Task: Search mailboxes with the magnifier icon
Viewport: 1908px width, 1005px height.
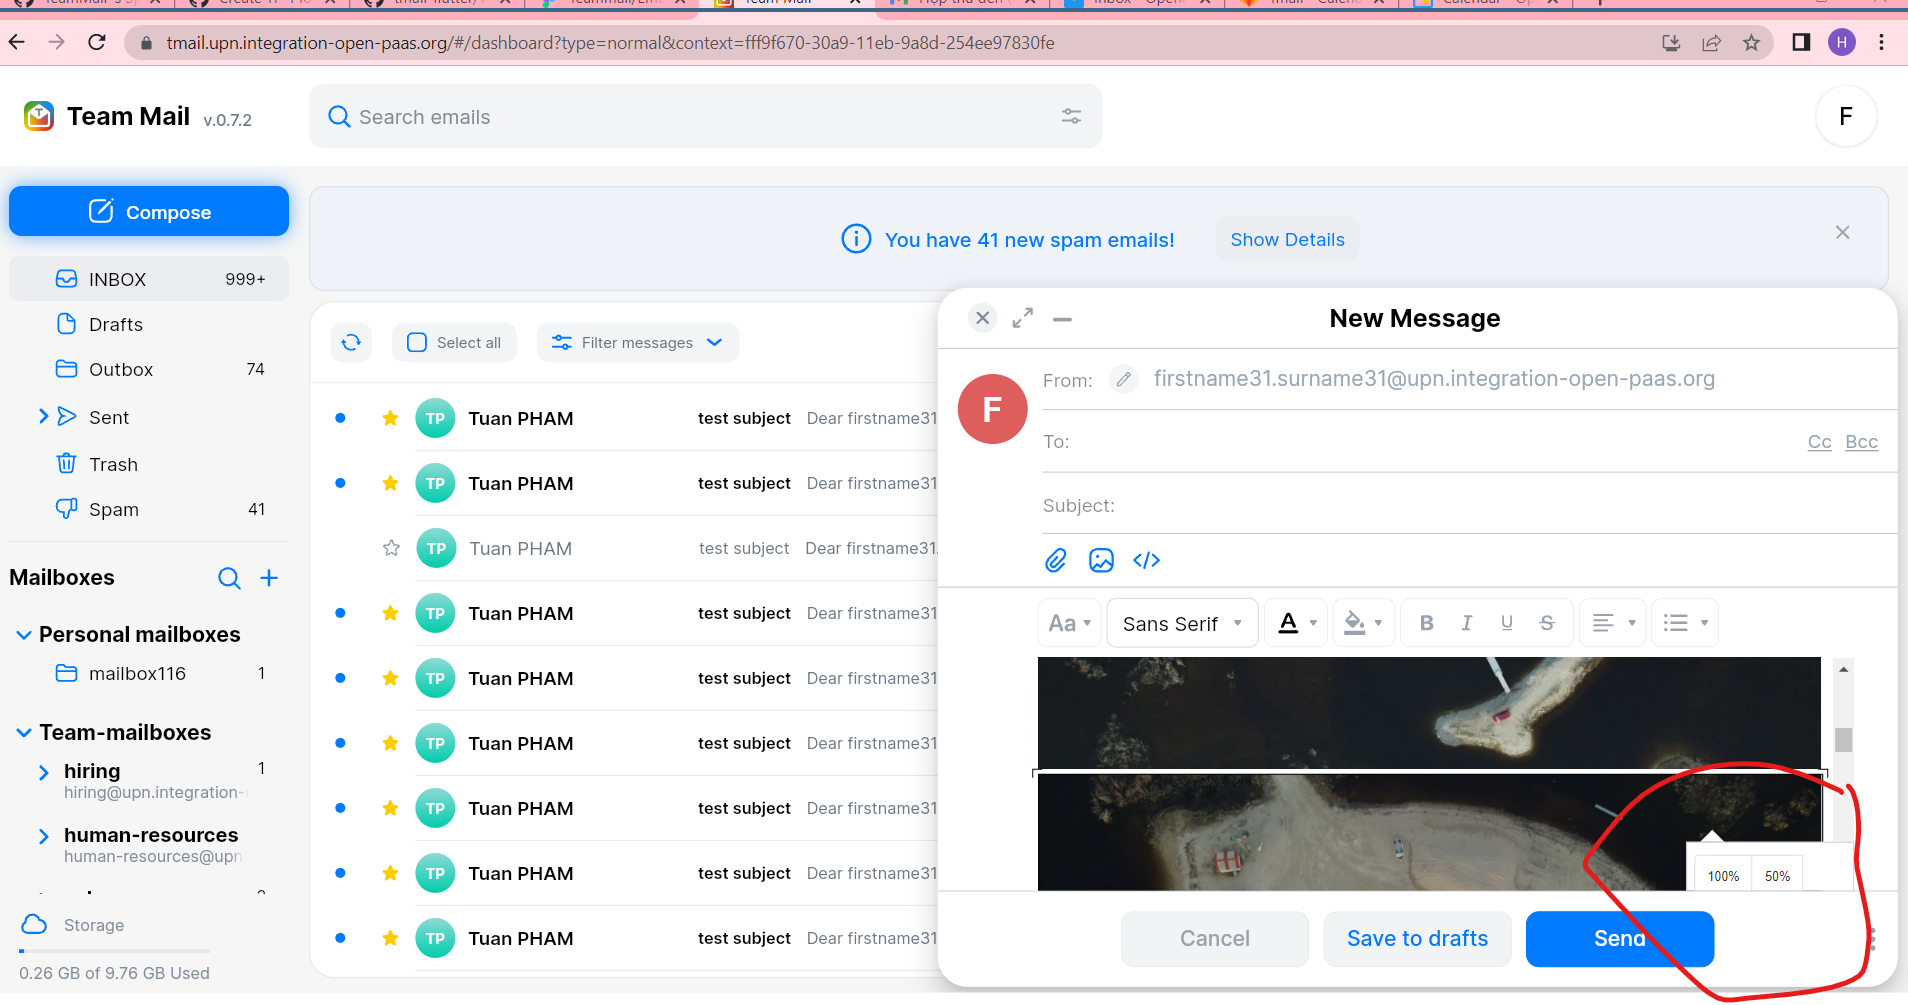Action: coord(229,578)
